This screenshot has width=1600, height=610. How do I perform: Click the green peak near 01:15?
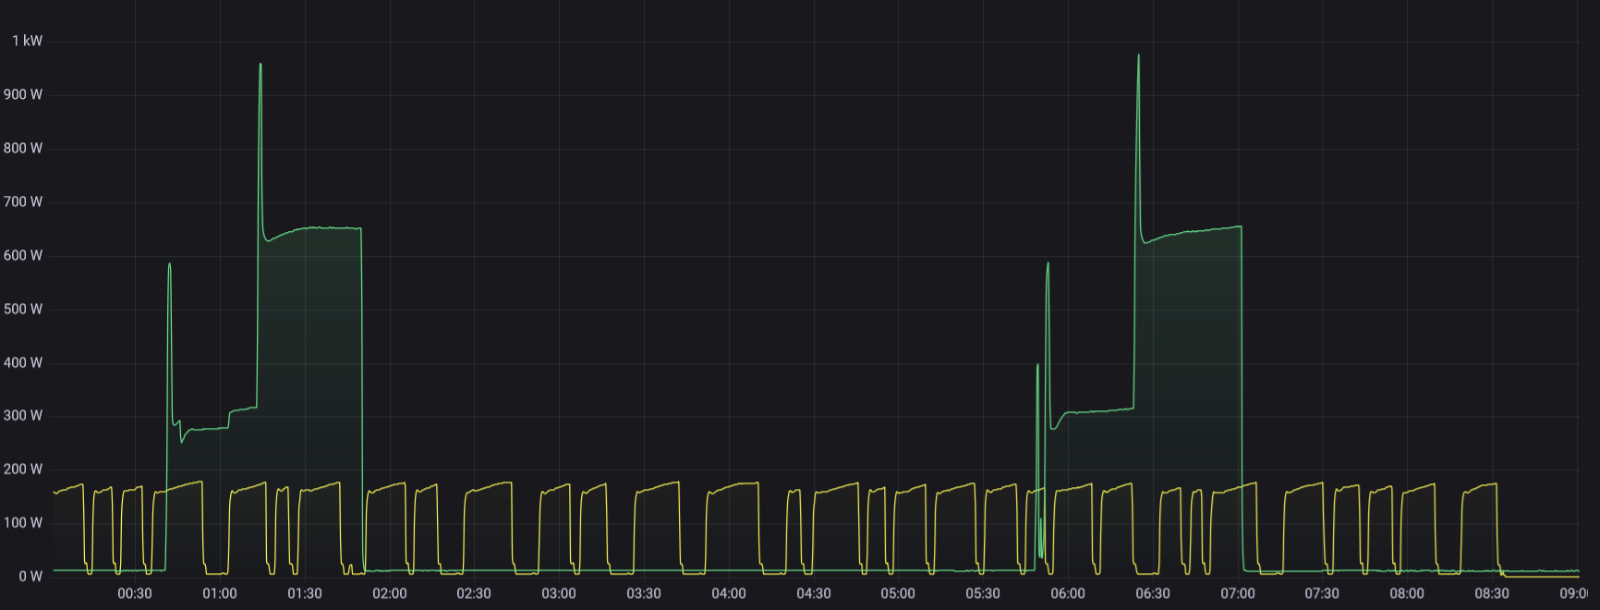pos(261,66)
